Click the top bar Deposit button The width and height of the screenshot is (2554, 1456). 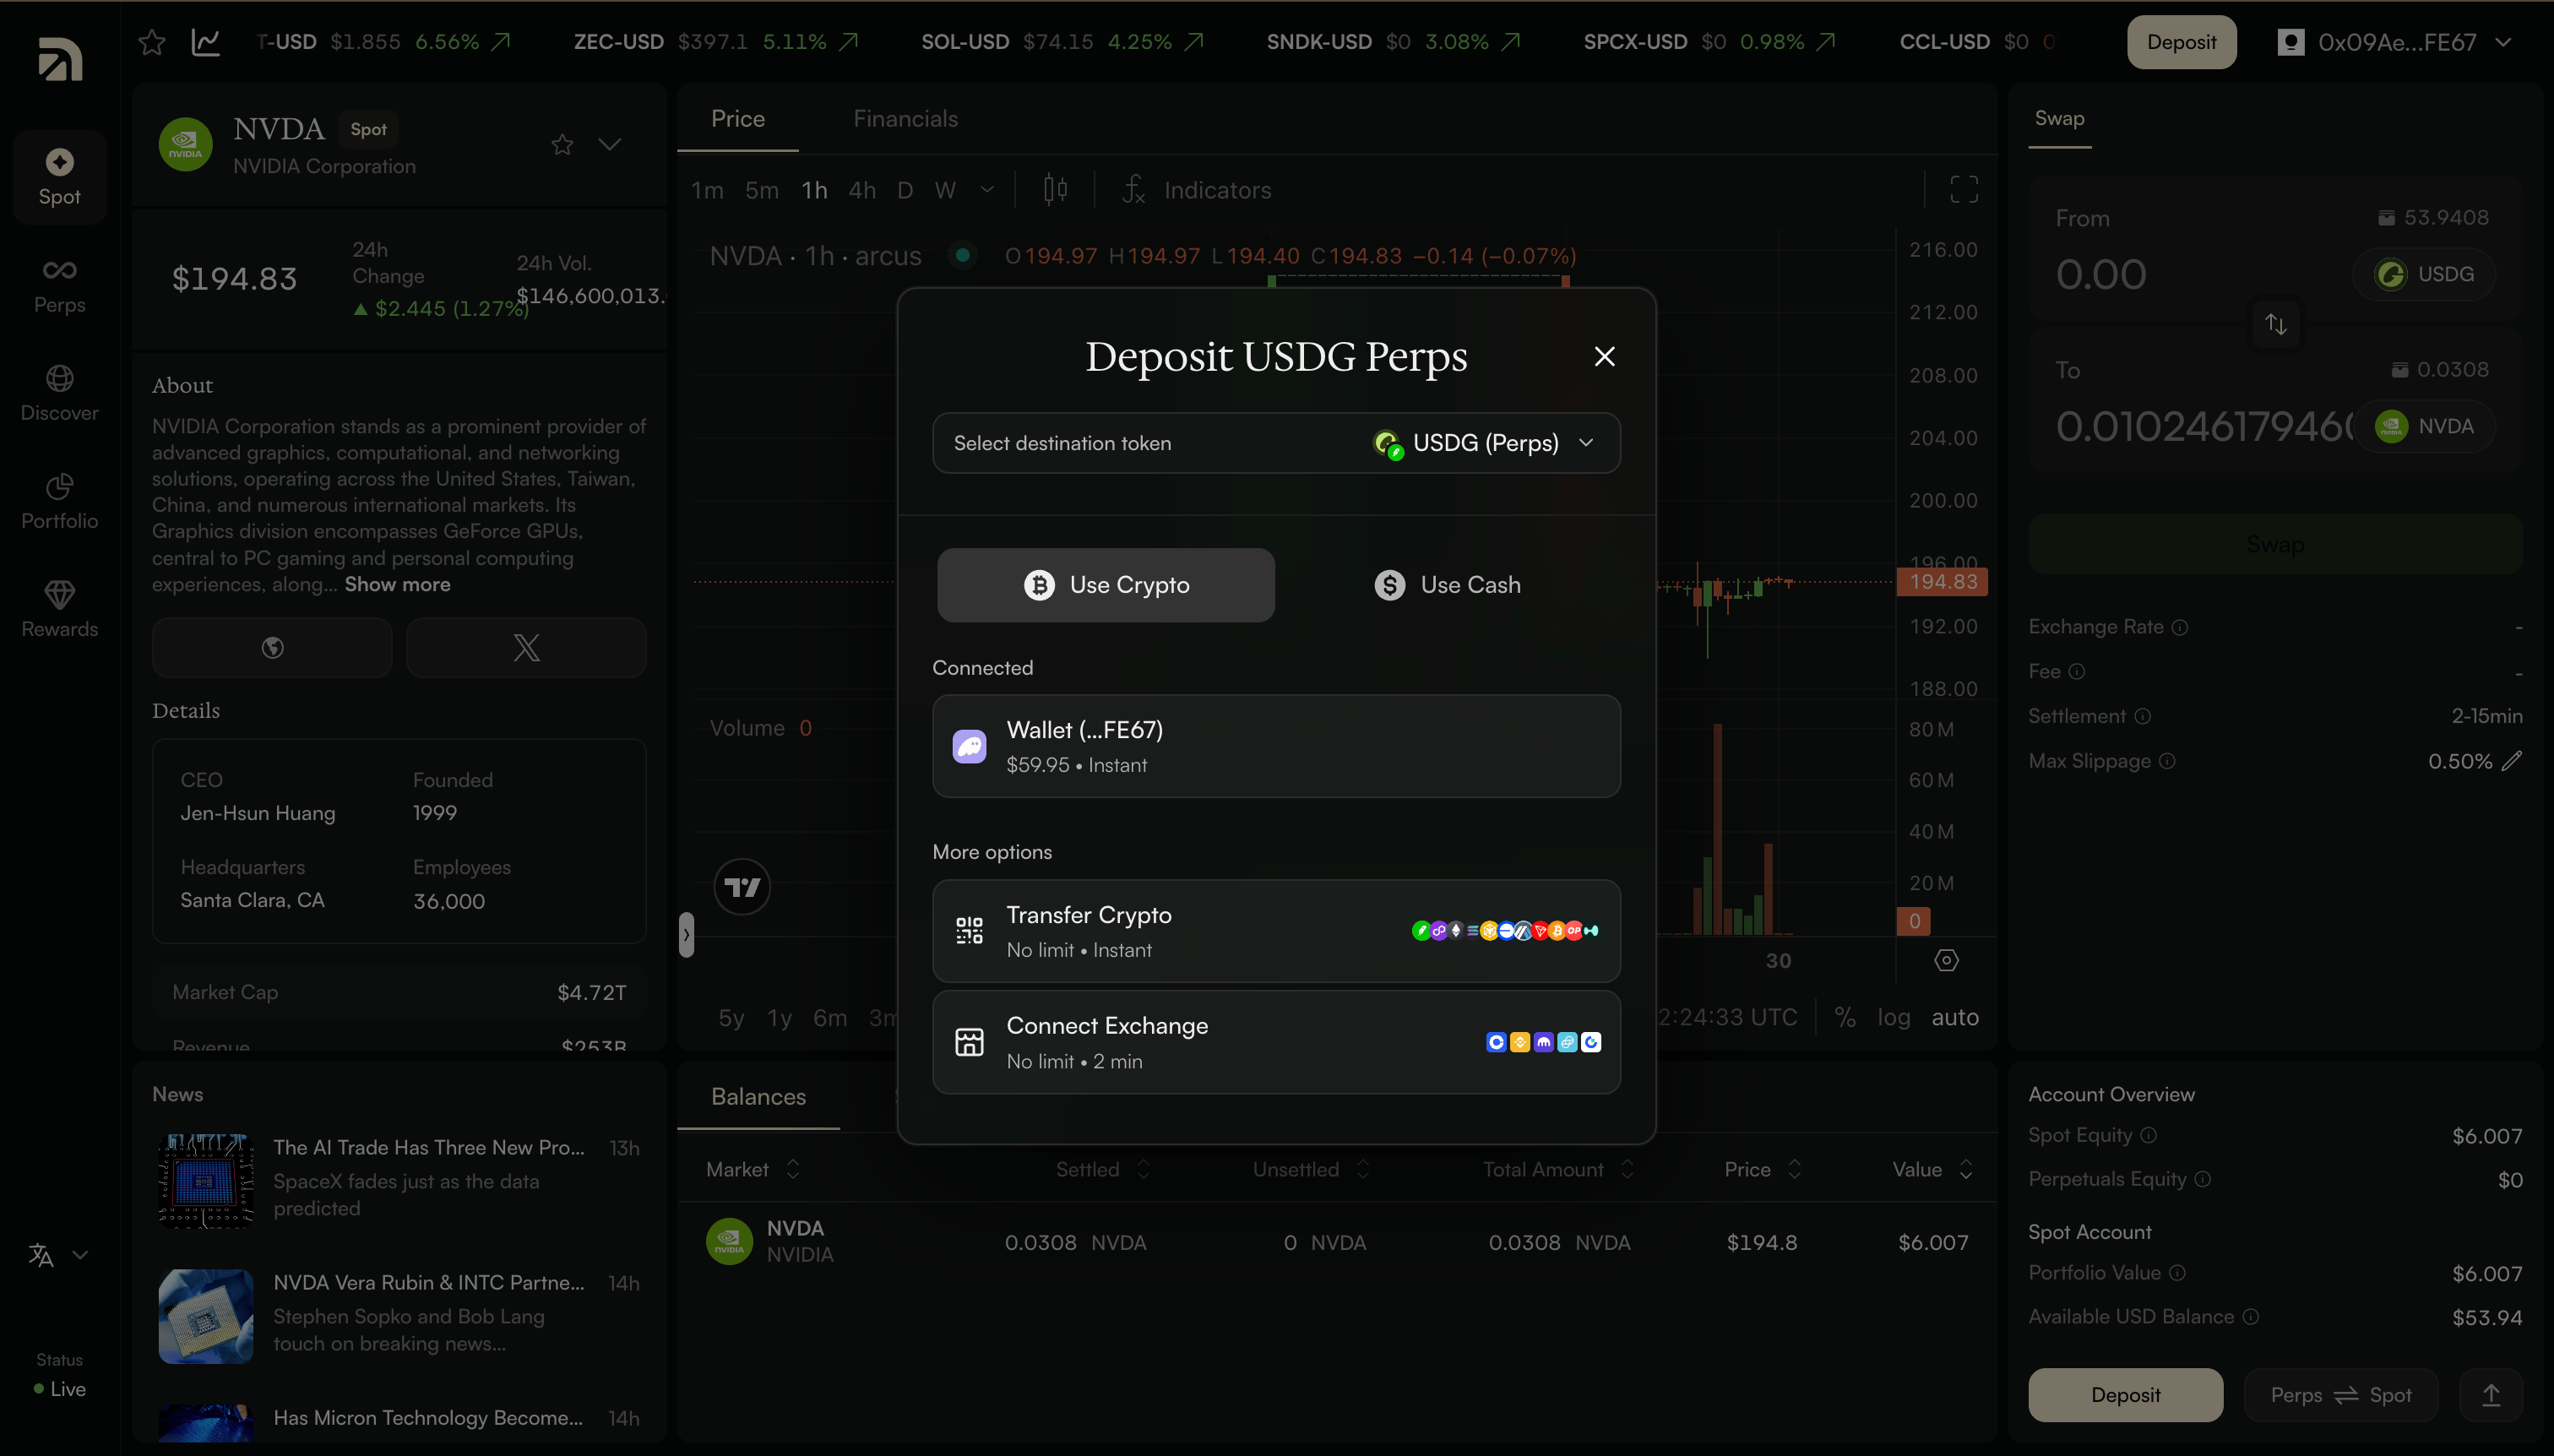pos(2181,42)
